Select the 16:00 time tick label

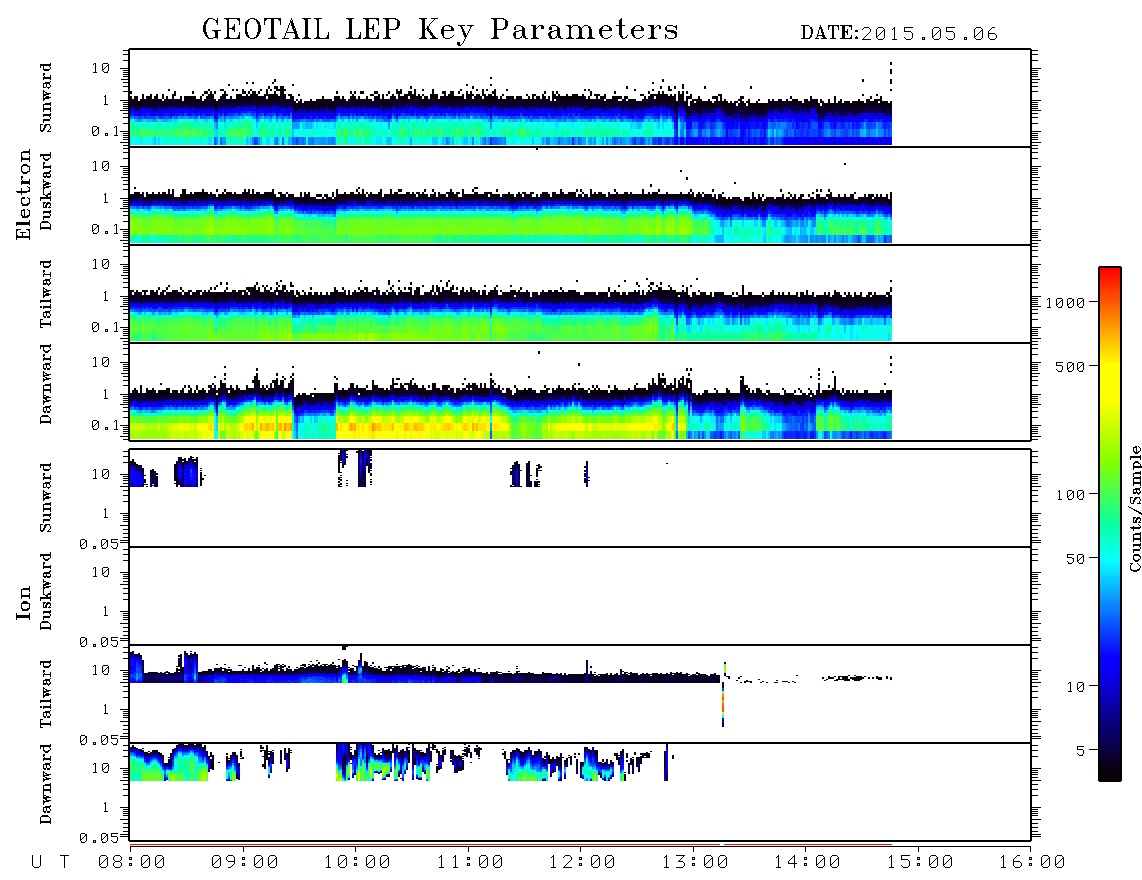[1032, 863]
